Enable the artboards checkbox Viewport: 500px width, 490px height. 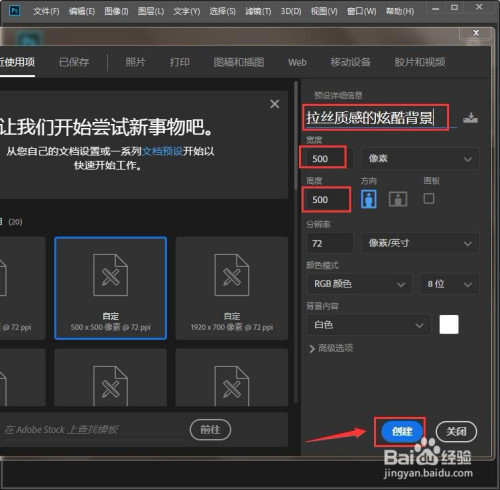click(429, 199)
